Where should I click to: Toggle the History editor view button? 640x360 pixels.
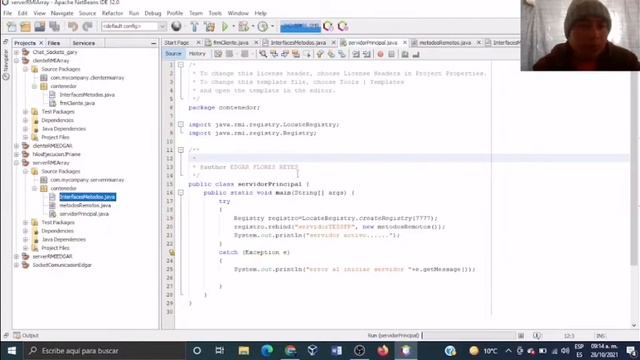point(197,54)
